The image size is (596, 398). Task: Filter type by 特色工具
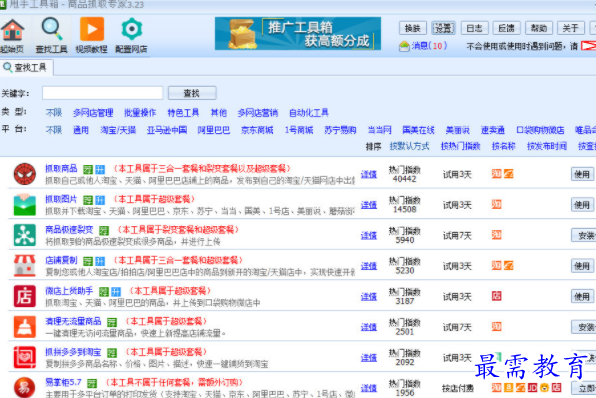pos(183,113)
